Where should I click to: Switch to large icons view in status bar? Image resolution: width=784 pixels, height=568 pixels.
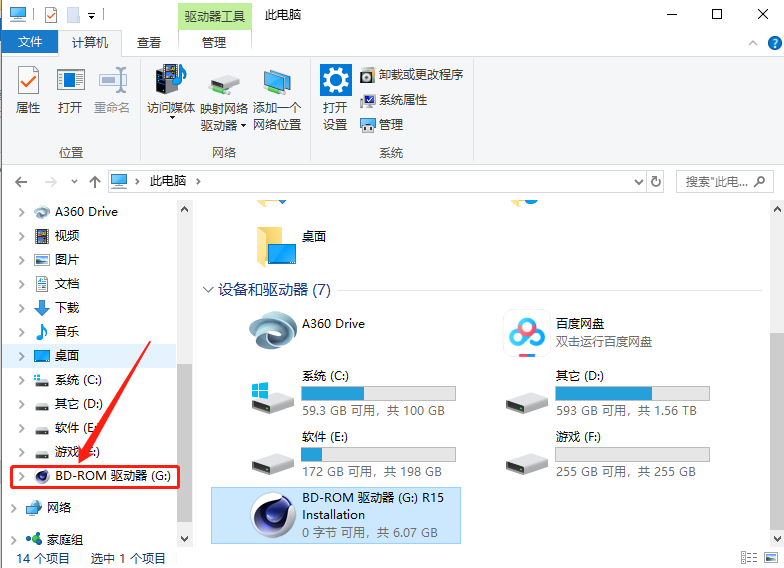(771, 558)
